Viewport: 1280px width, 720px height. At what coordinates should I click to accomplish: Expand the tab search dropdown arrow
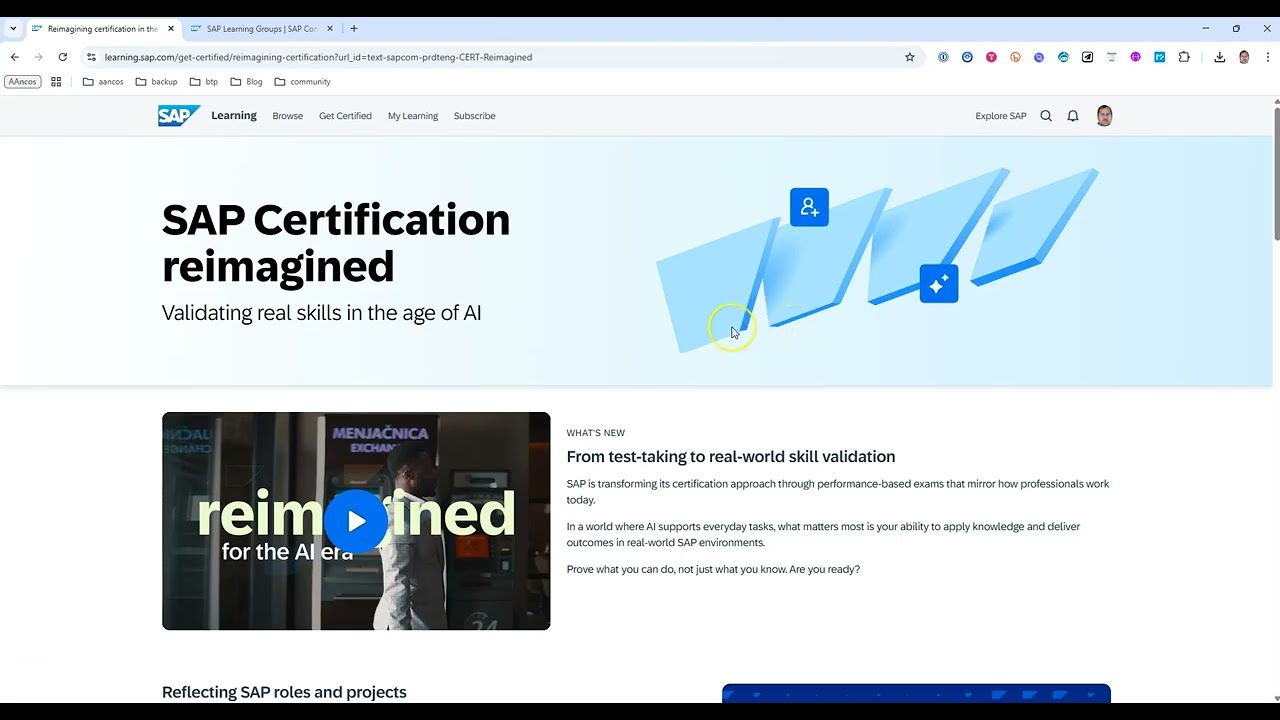tap(13, 29)
